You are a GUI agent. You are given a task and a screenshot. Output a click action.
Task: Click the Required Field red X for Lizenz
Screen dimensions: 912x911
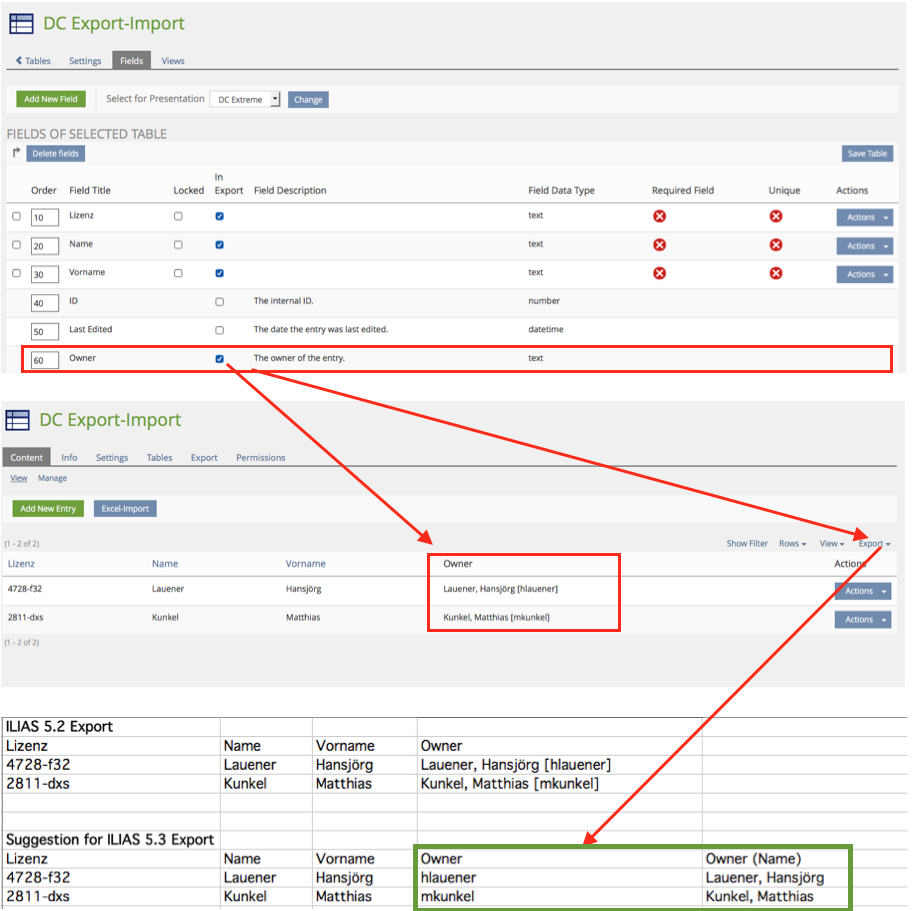[659, 216]
